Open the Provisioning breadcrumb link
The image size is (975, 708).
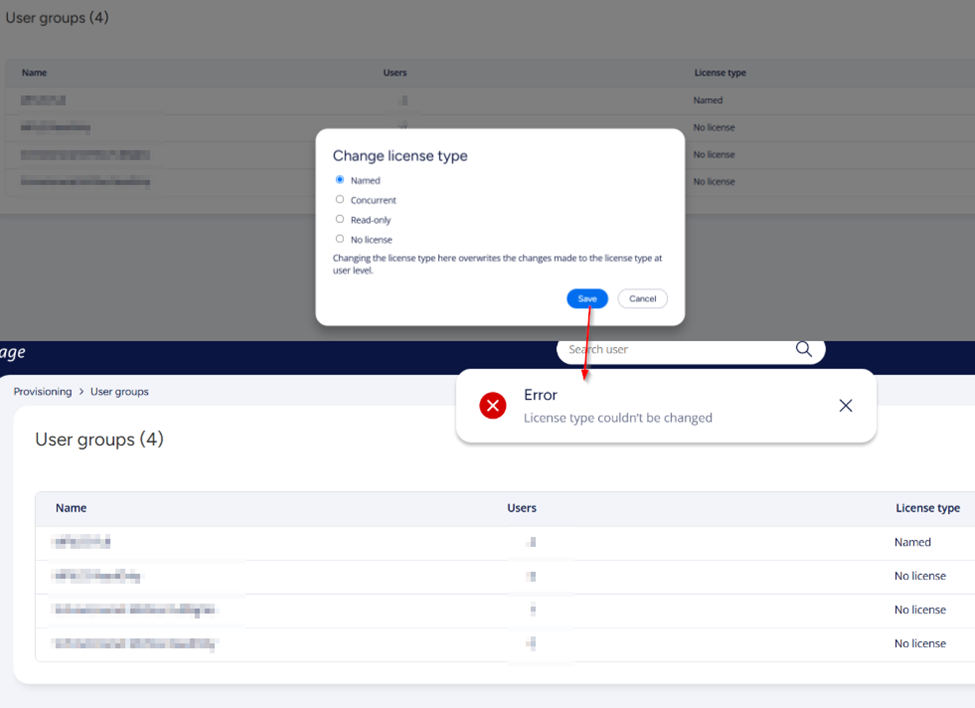pyautogui.click(x=43, y=392)
